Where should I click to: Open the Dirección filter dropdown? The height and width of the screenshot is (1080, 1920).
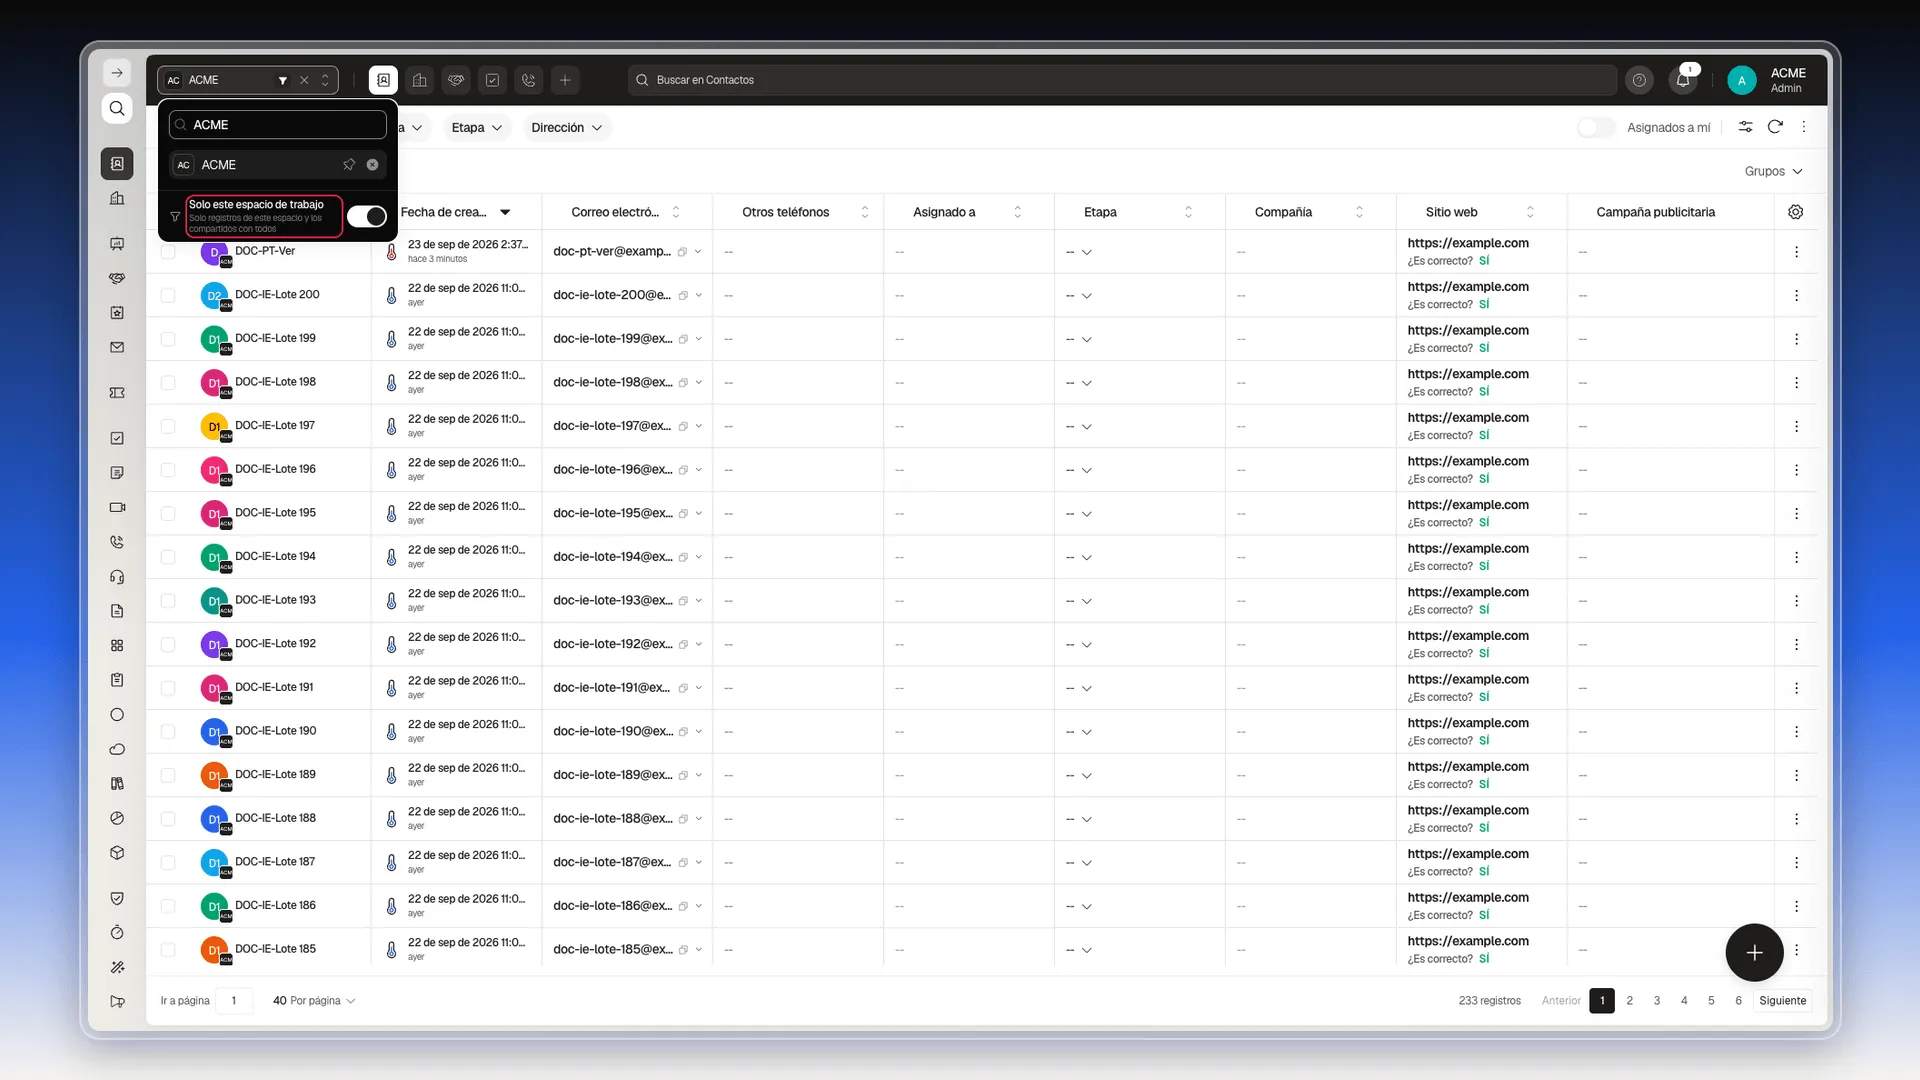567,127
